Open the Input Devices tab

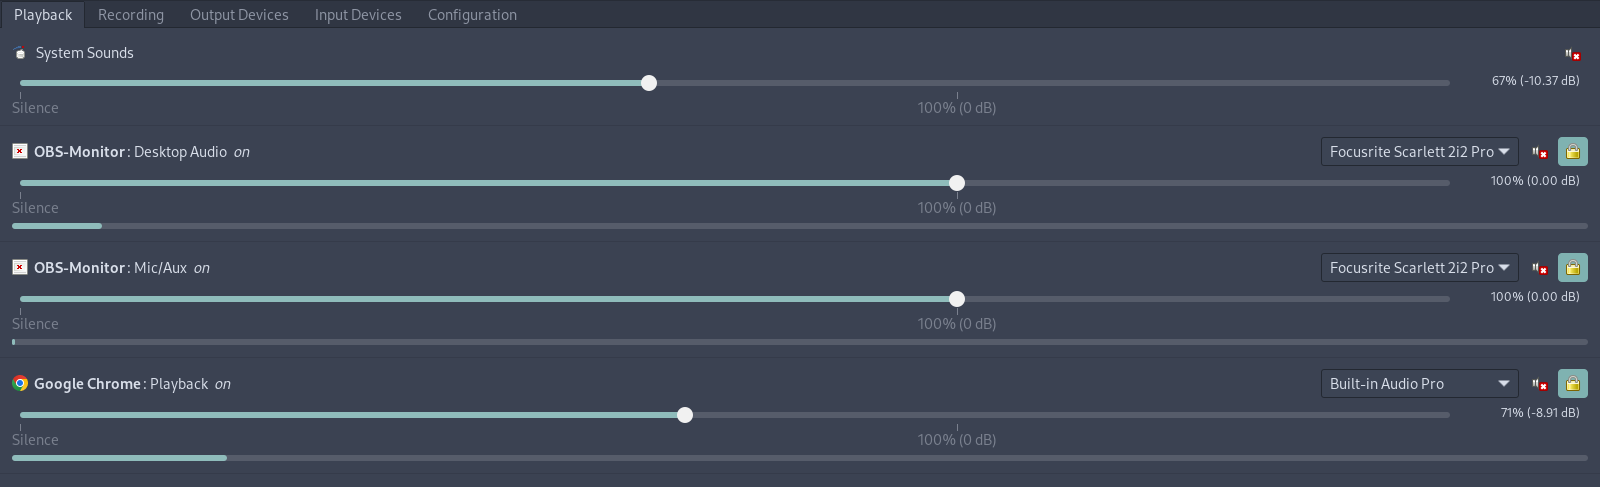click(358, 15)
